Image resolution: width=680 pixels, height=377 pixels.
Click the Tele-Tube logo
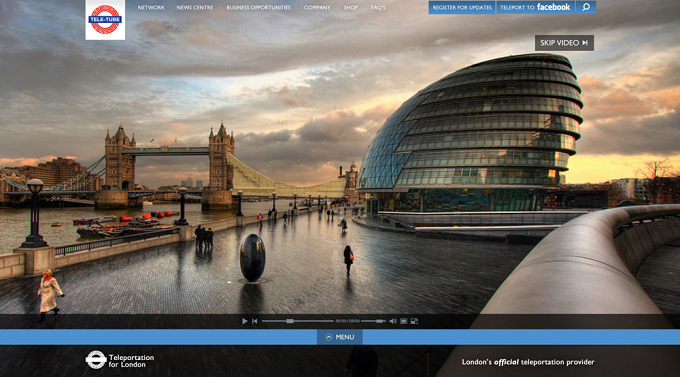pos(105,19)
